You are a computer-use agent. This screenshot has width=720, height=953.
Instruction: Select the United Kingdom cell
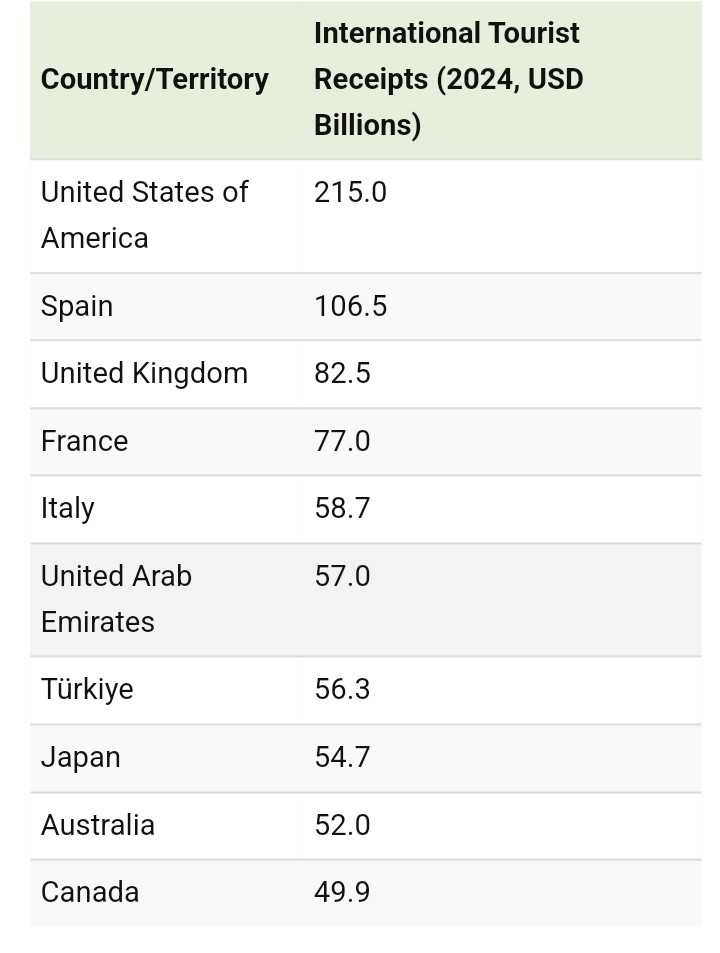click(144, 373)
